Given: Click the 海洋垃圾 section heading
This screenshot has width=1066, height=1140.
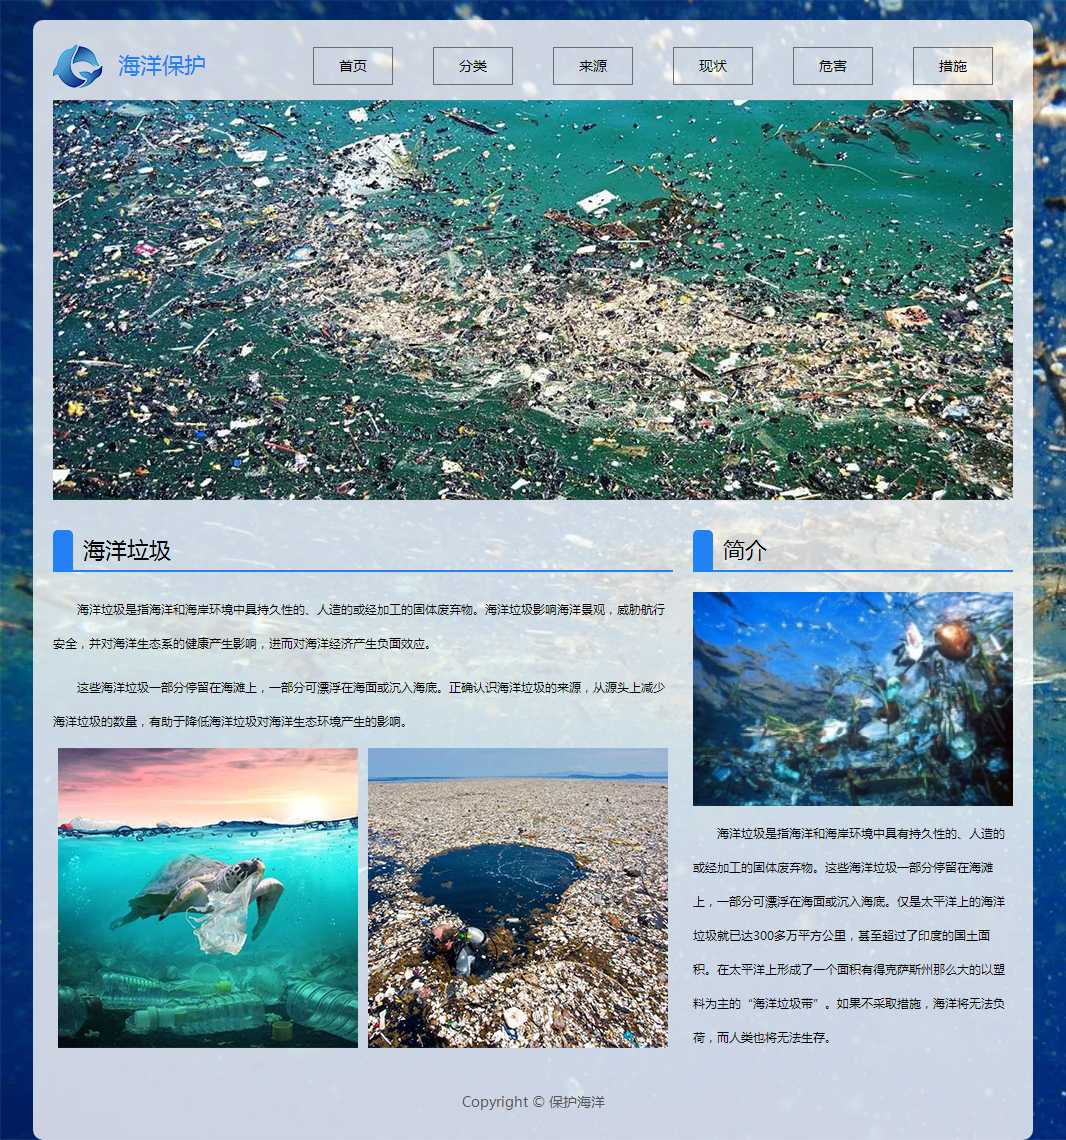Looking at the screenshot, I should click(127, 550).
